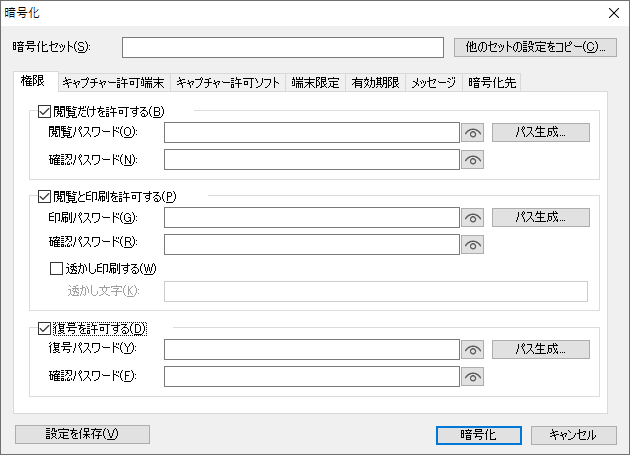
Task: Click the 暗号化セット input field
Action: pyautogui.click(x=282, y=47)
